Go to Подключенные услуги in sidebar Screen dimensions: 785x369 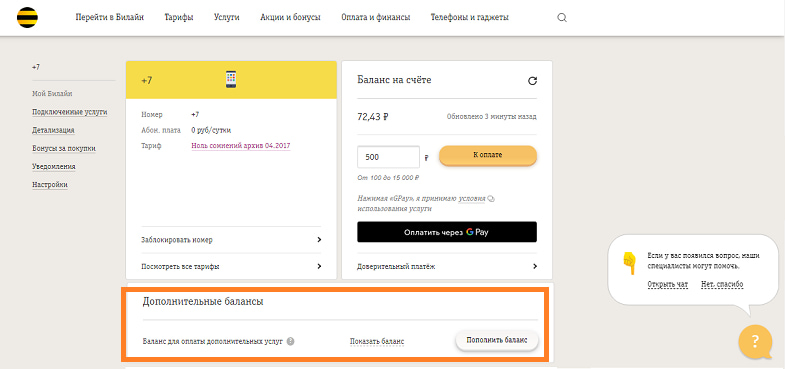pyautogui.click(x=70, y=112)
